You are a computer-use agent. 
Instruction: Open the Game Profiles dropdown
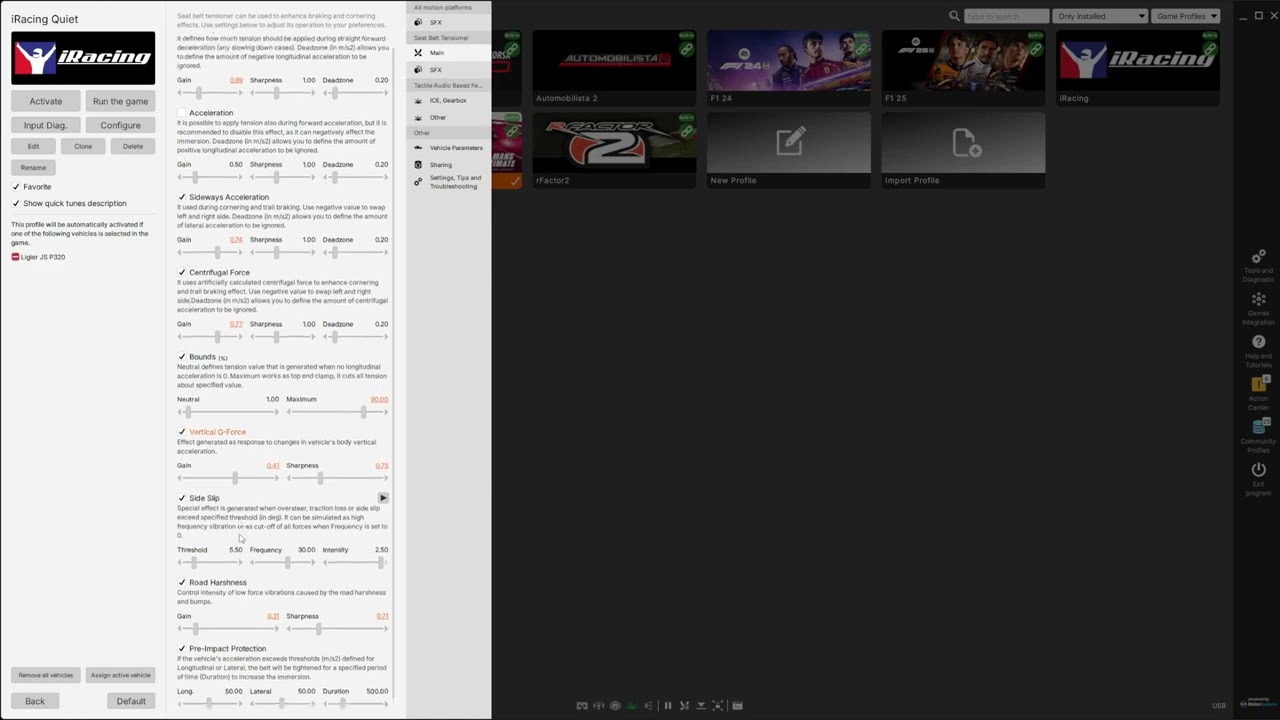[1186, 16]
